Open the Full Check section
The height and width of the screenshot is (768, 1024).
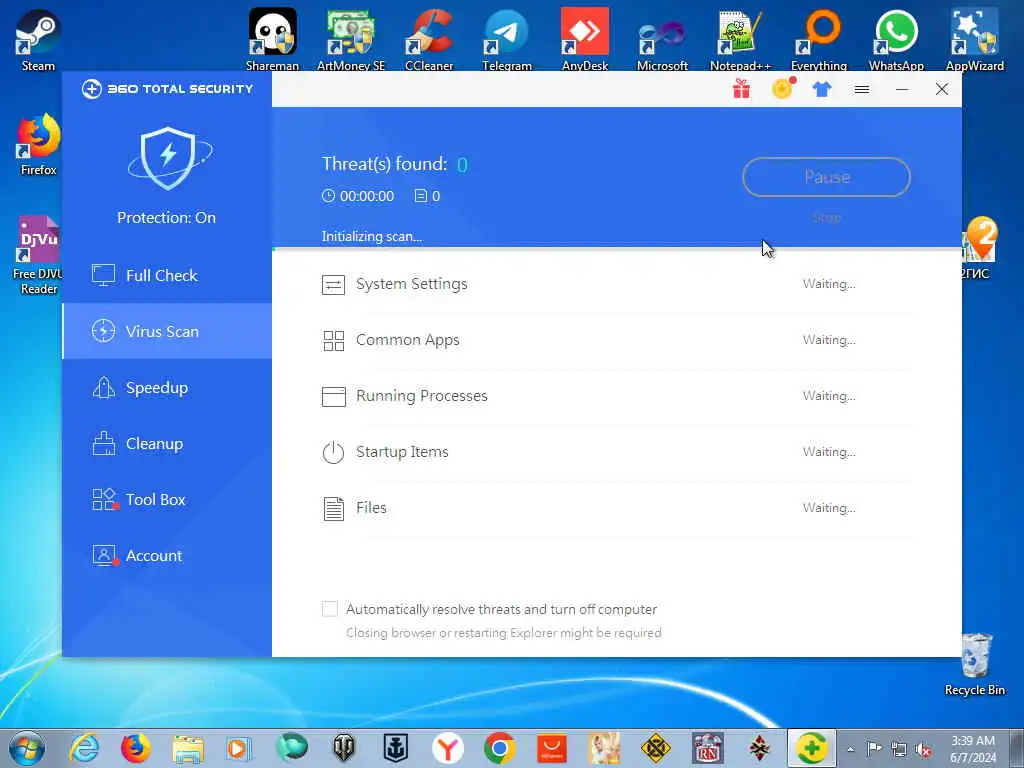(x=167, y=276)
